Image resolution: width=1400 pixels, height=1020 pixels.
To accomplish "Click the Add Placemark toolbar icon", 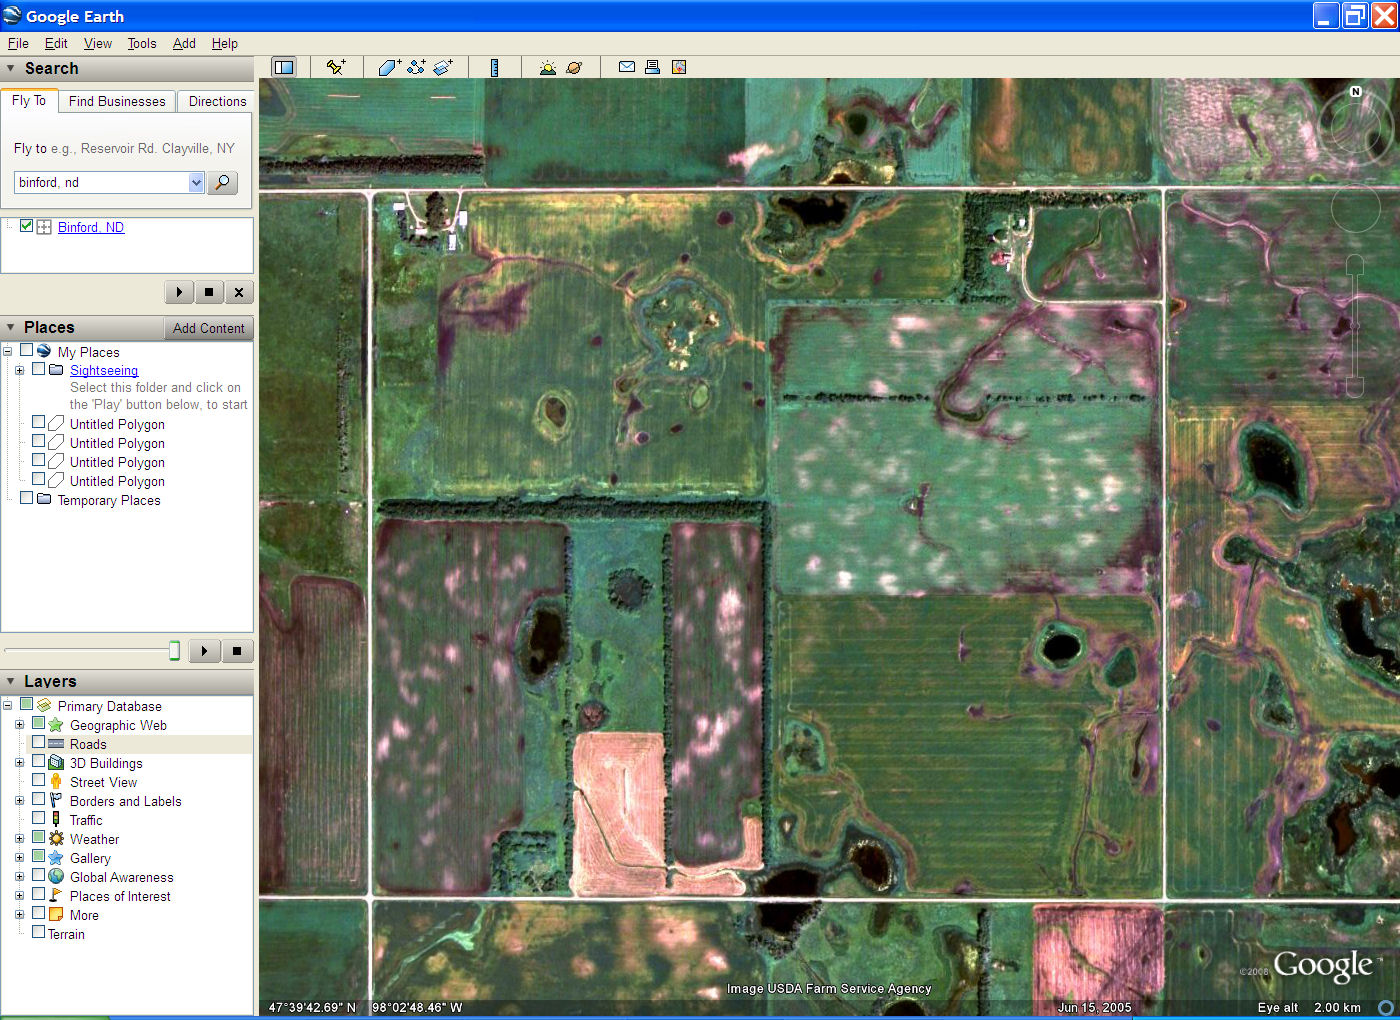I will pyautogui.click(x=336, y=67).
